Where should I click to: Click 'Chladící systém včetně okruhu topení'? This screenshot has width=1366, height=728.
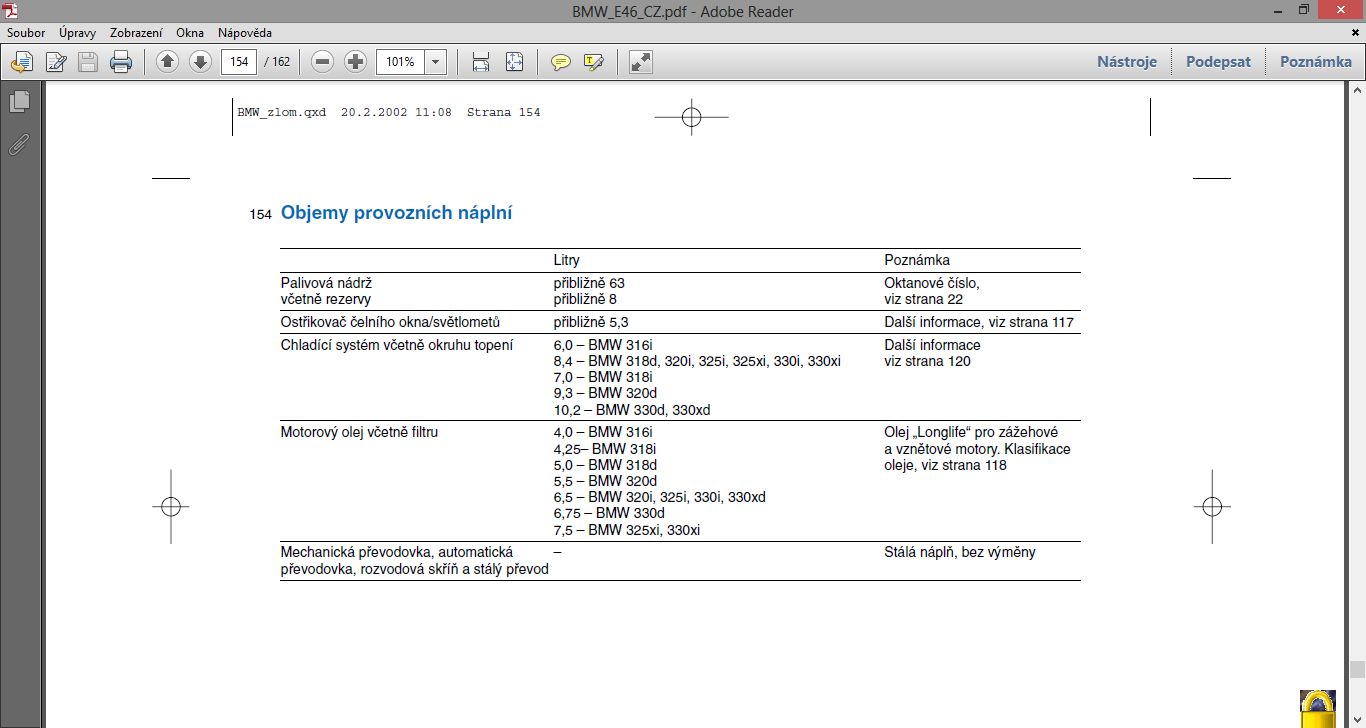click(x=397, y=345)
